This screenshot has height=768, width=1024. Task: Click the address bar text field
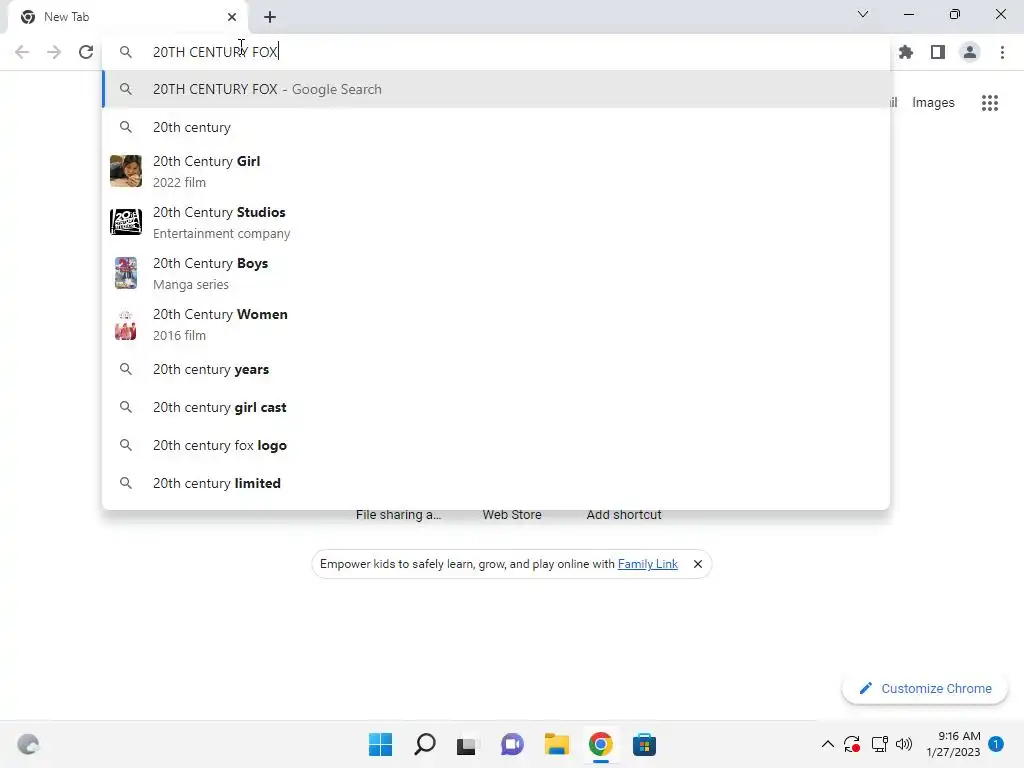496,52
